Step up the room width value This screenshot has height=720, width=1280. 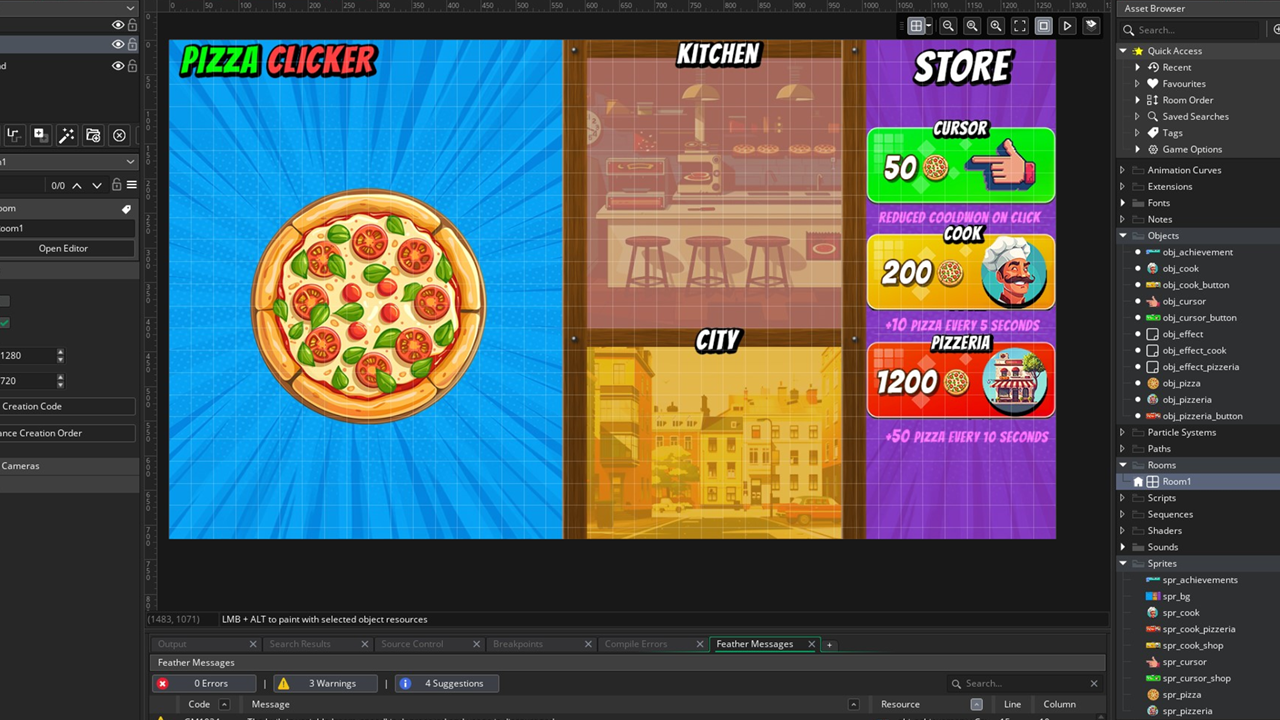click(60, 351)
